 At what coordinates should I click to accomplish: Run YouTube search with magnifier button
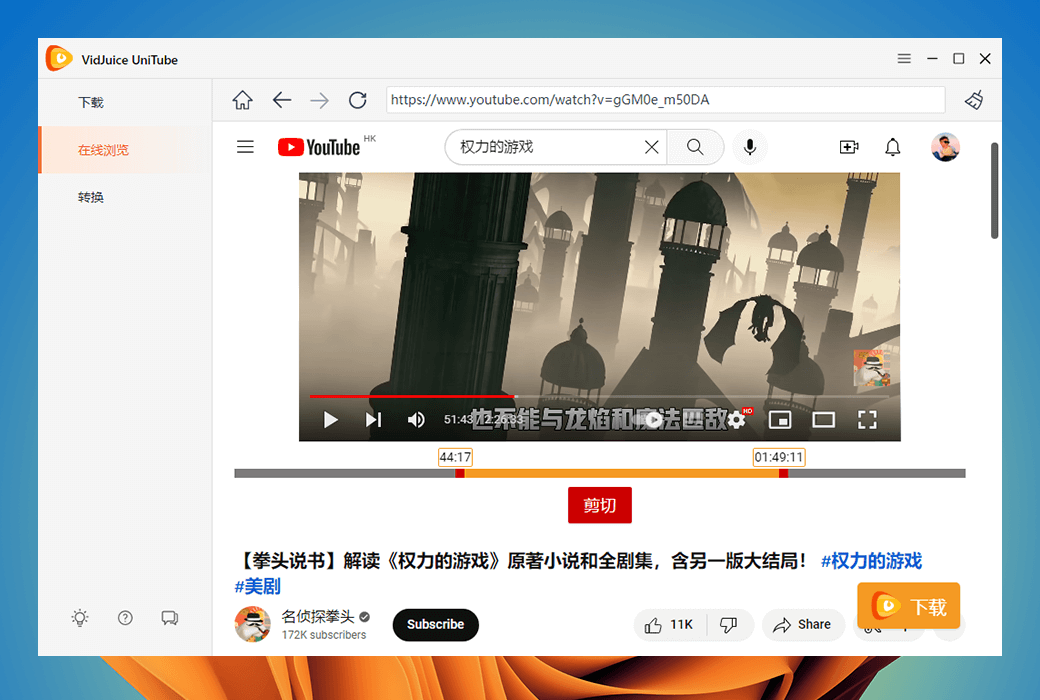point(694,147)
